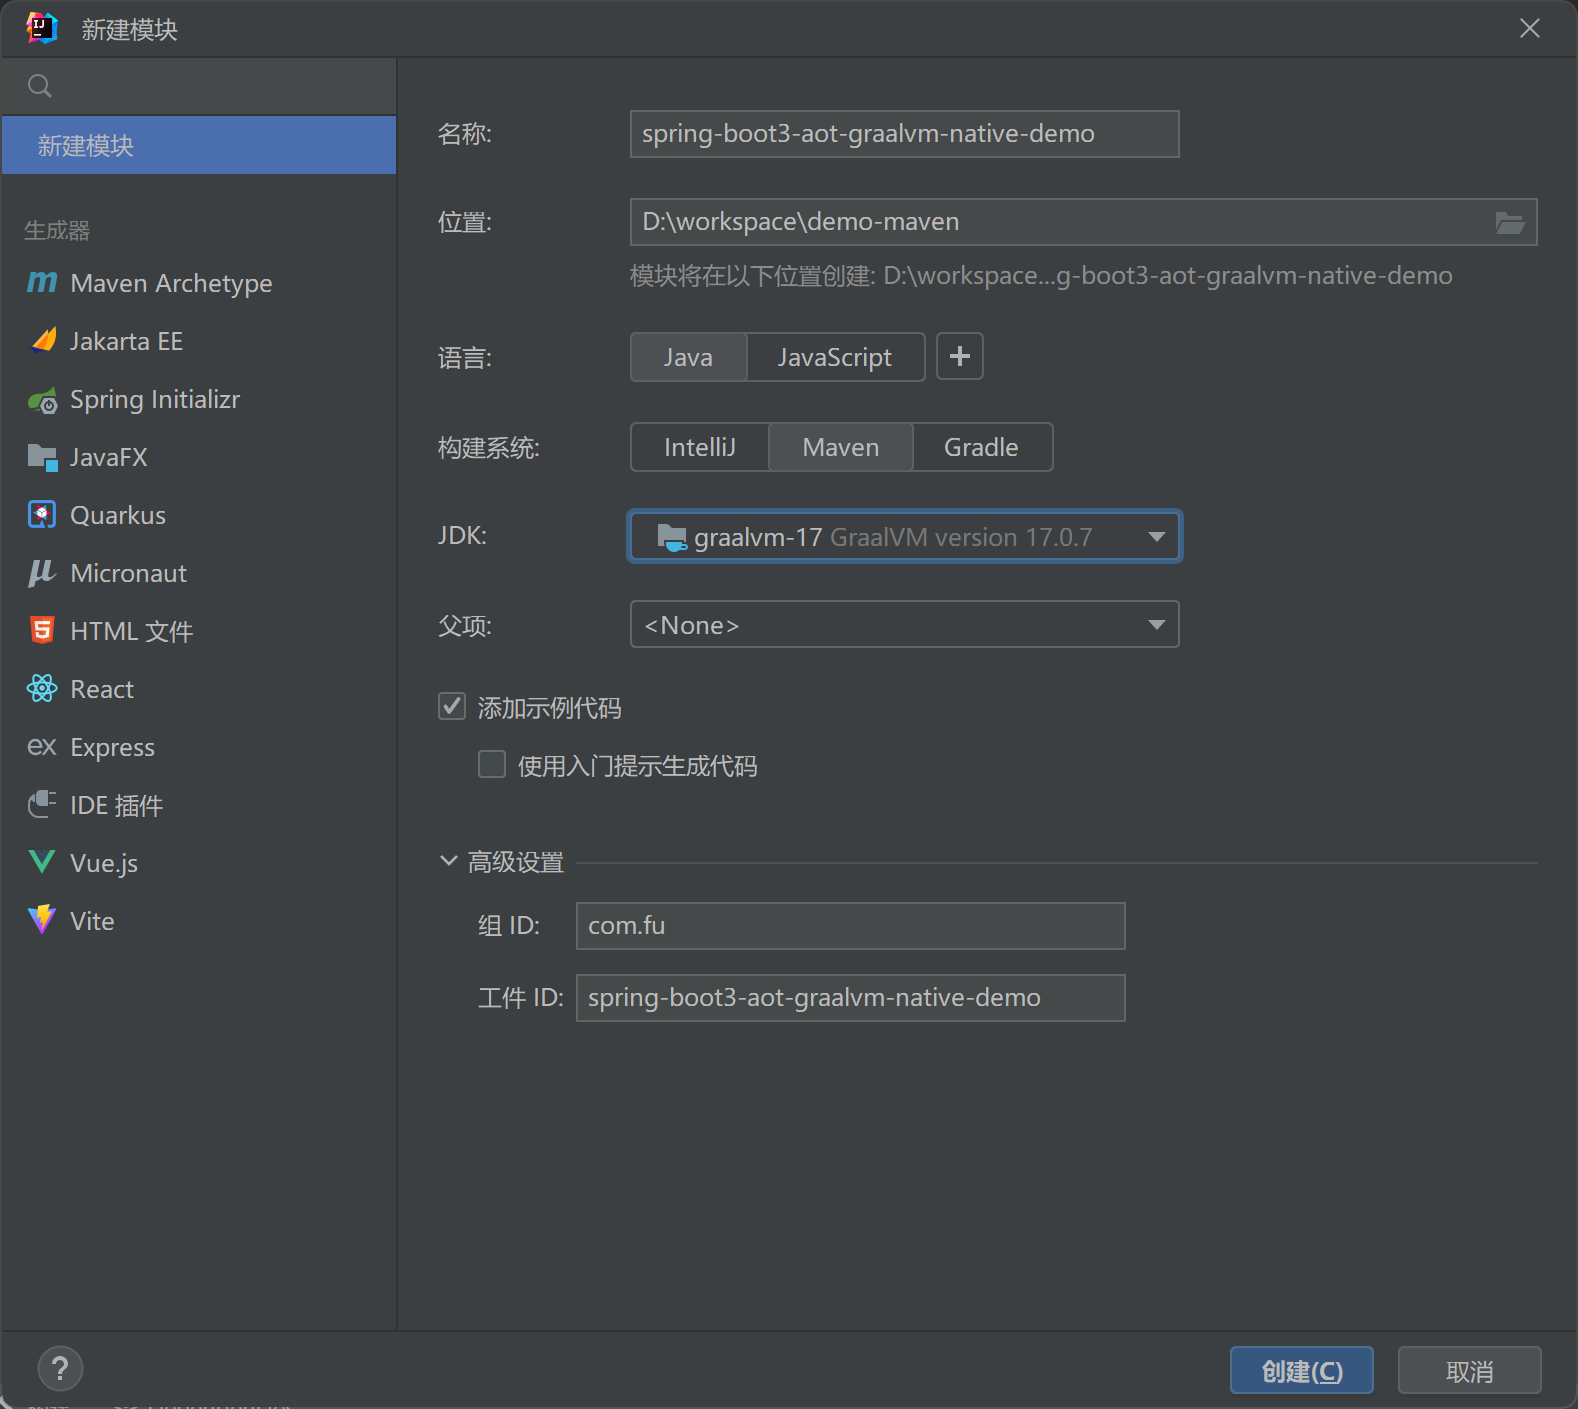Click the Create button
Viewport: 1578px width, 1409px height.
[1302, 1370]
